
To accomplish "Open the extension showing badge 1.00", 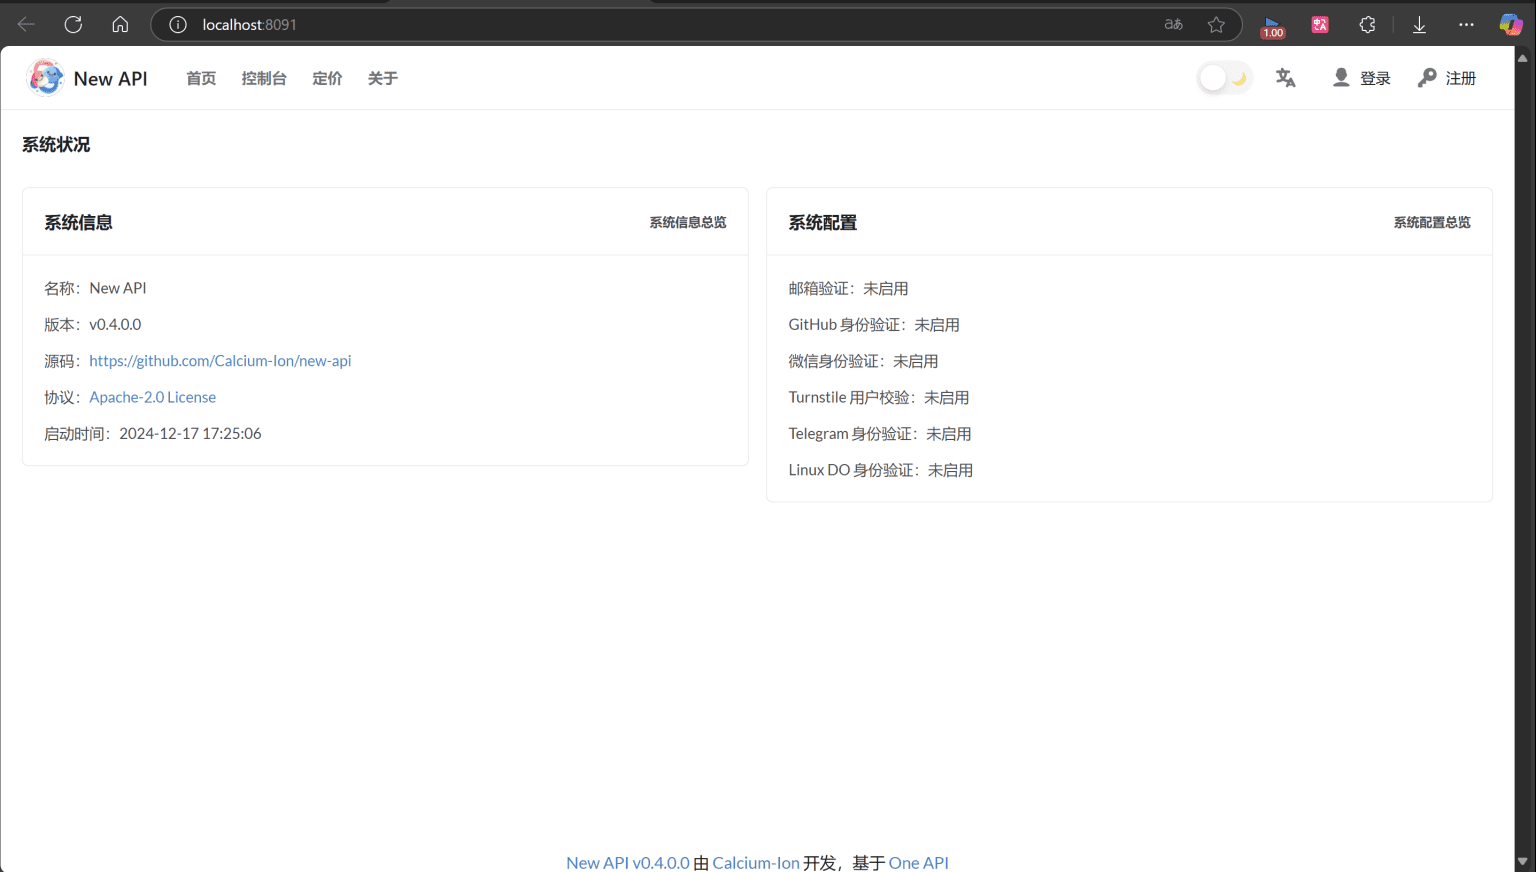I will click(1272, 24).
